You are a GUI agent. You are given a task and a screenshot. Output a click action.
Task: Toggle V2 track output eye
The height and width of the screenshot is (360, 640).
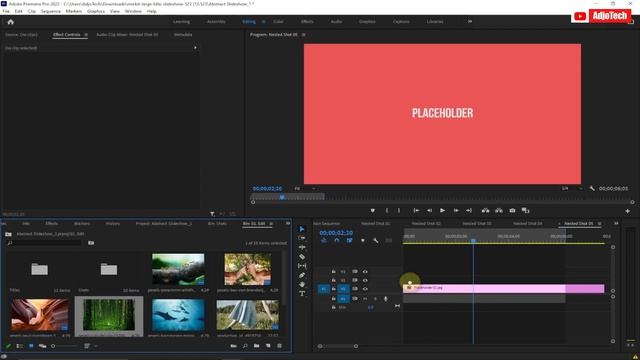365,280
